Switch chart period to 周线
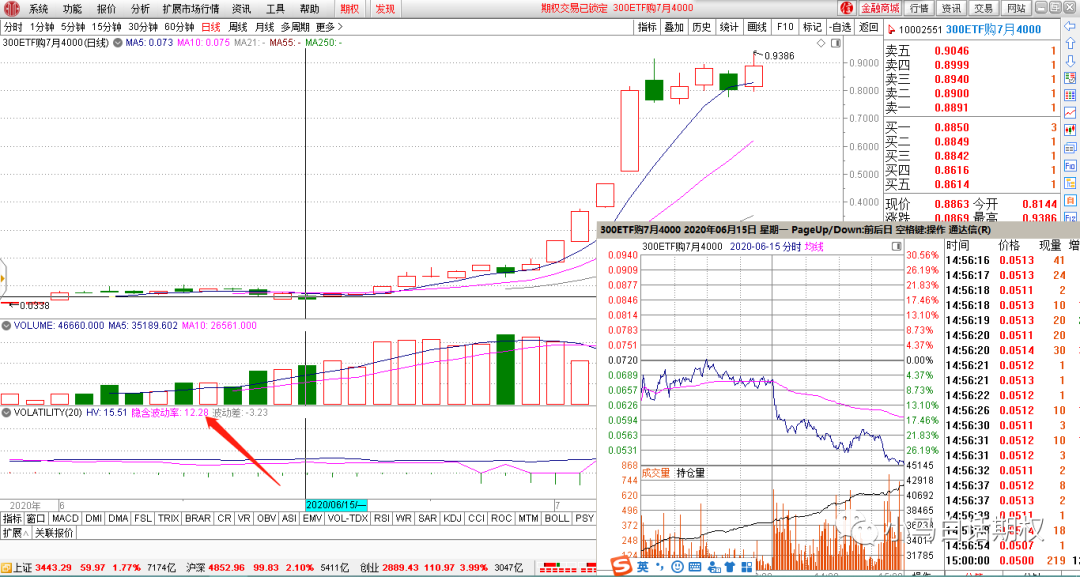 238,27
